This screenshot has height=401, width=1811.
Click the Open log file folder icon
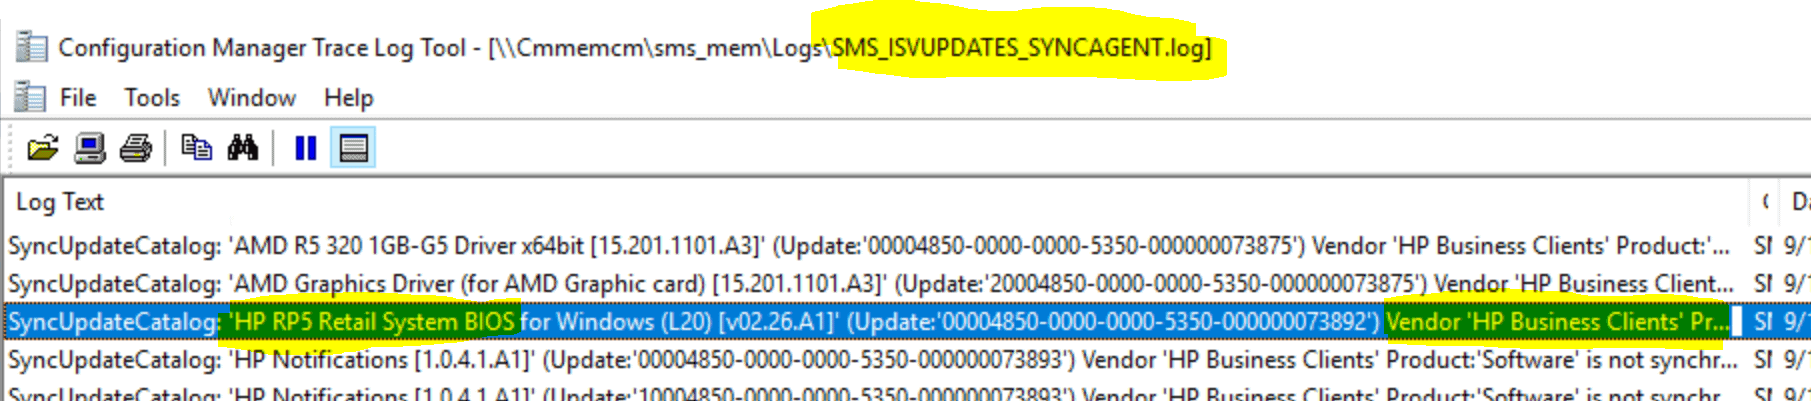[42, 149]
